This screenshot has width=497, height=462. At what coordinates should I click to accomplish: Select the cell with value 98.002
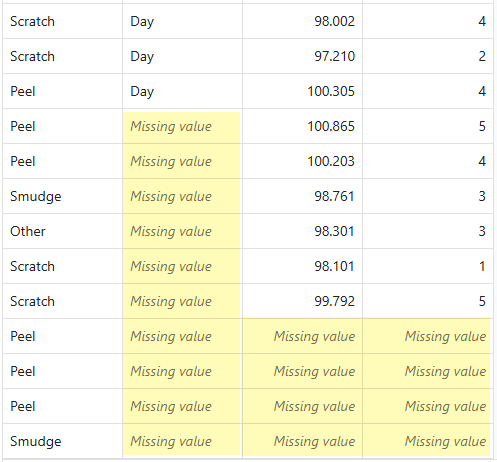pos(302,21)
